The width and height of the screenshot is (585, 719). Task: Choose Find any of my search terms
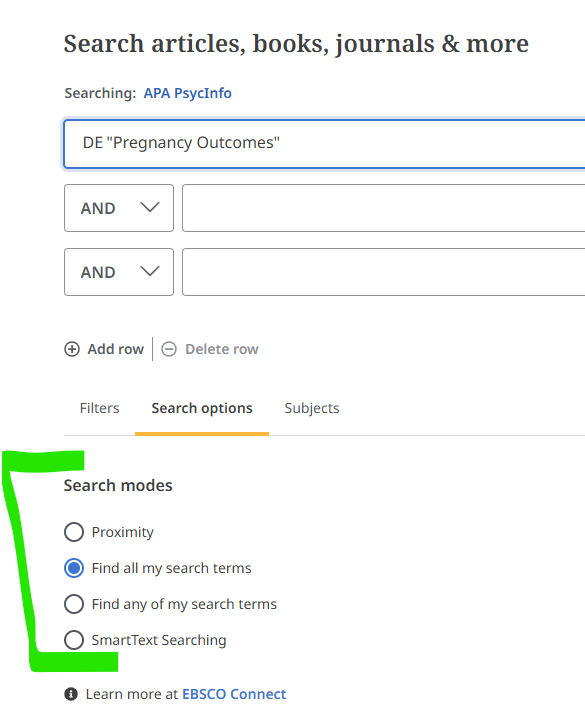(x=74, y=604)
